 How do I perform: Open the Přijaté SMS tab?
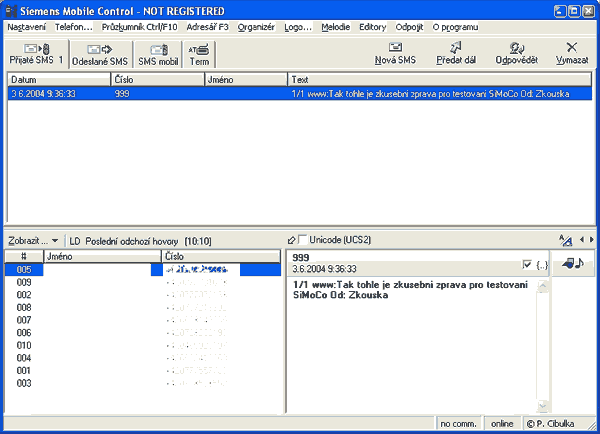[36, 54]
